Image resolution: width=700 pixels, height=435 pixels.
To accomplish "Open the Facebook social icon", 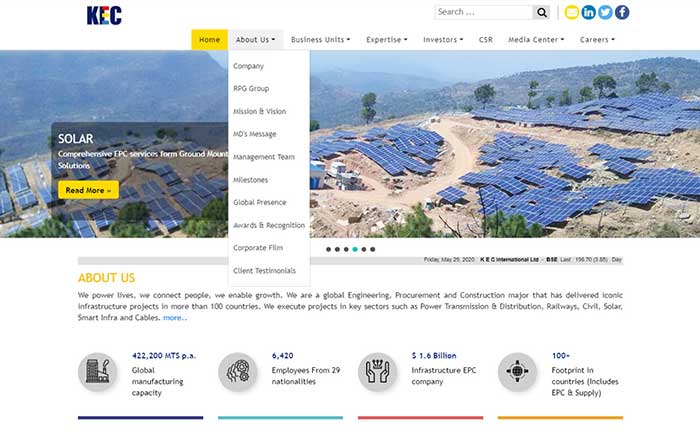I will click(622, 12).
